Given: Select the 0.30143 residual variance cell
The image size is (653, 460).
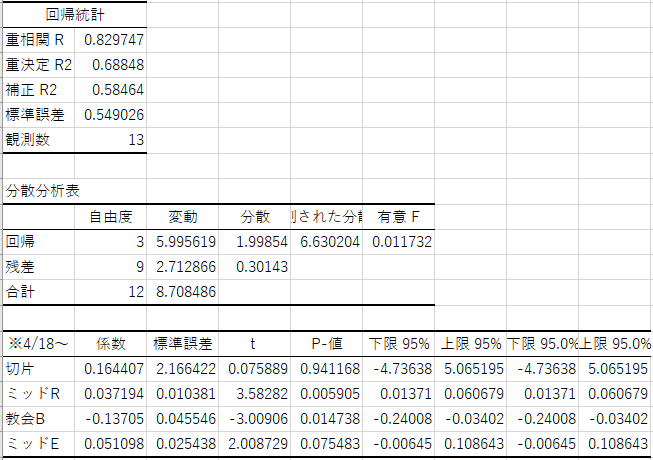Looking at the screenshot, I should (254, 267).
